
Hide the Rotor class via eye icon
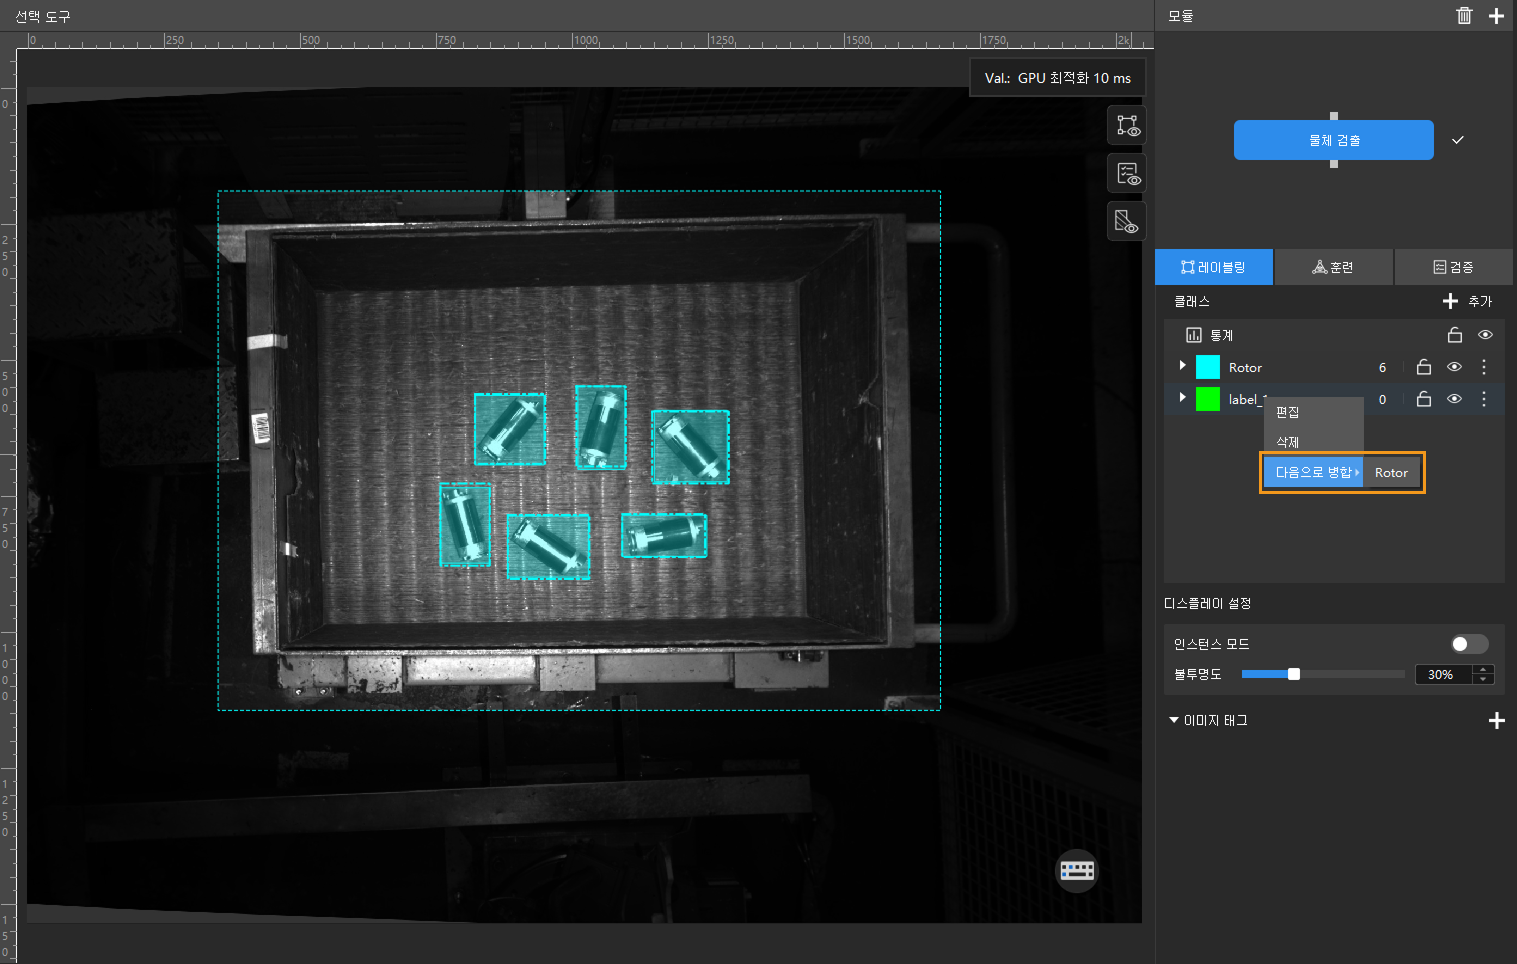click(x=1454, y=367)
